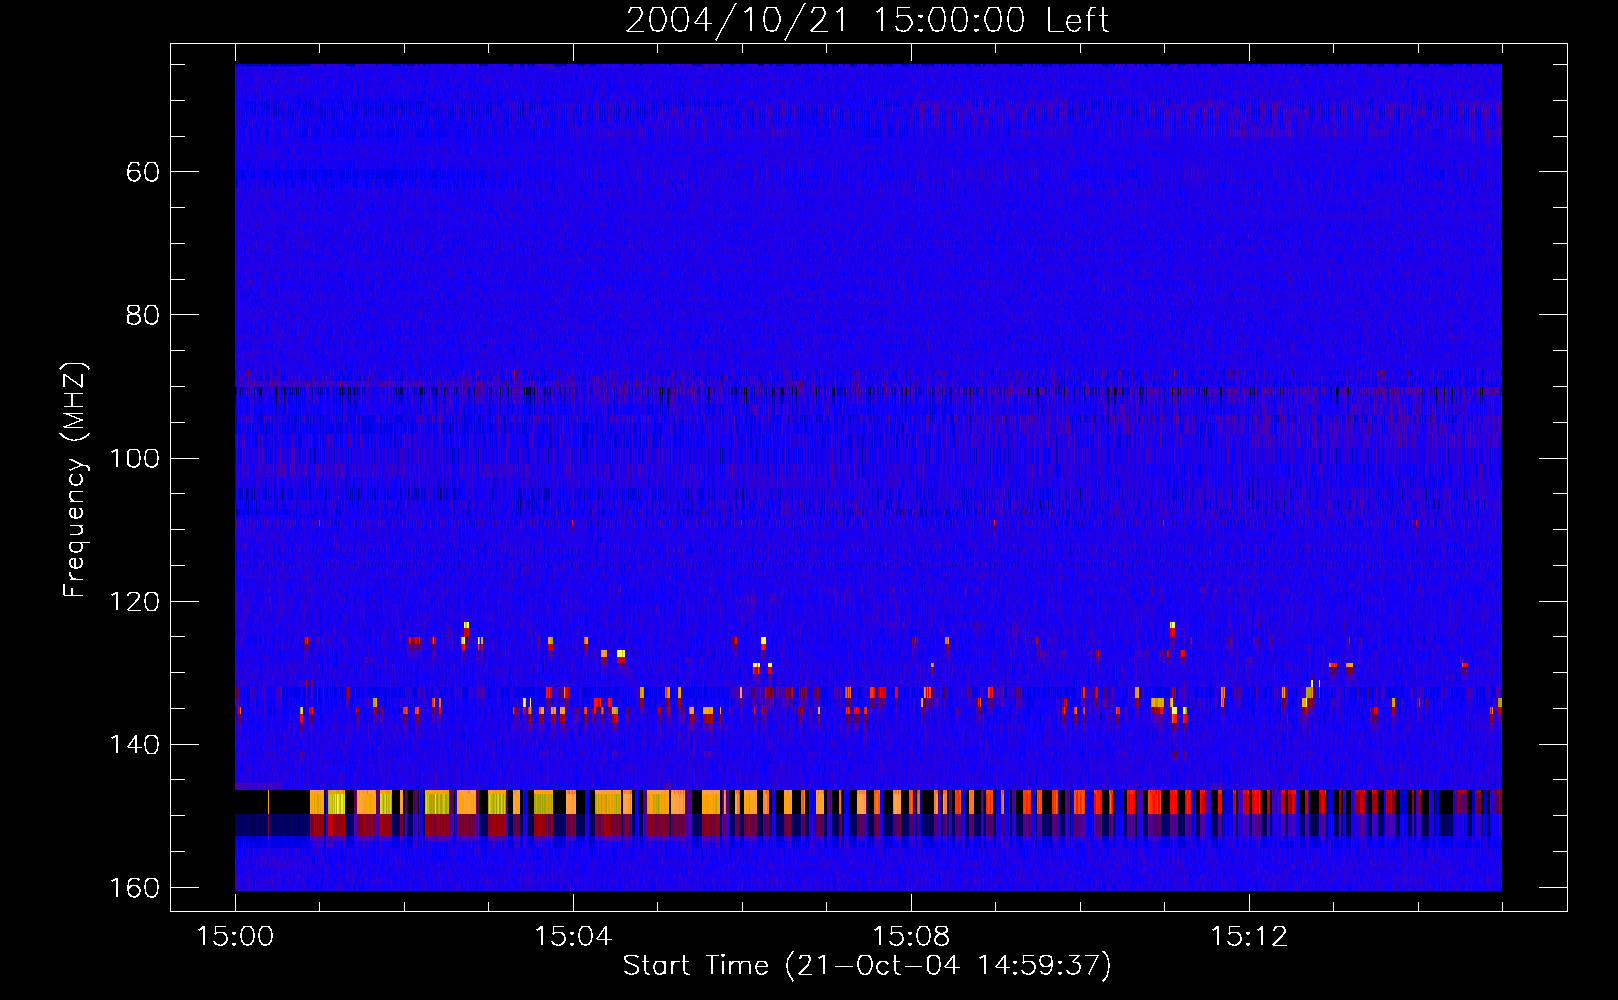Viewport: 1618px width, 1000px height.
Task: Click the dark interference line near 90 MHz
Action: coord(868,391)
